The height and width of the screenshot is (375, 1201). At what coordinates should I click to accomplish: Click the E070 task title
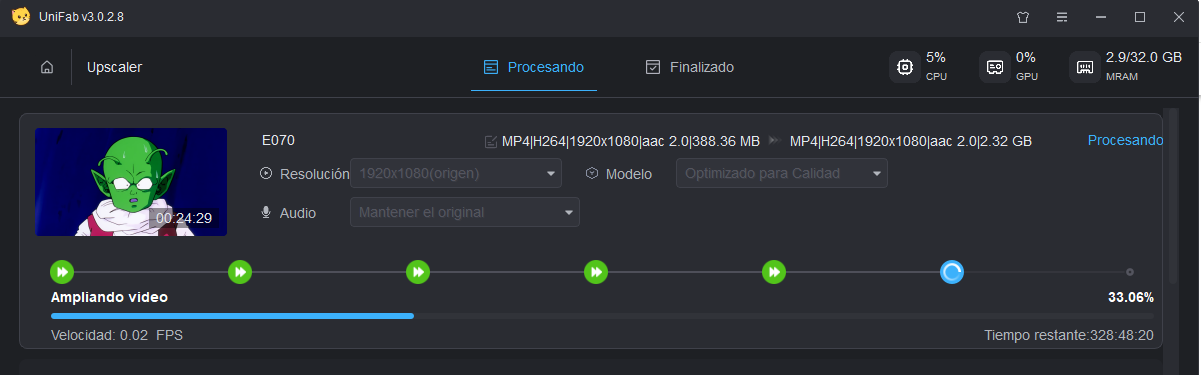point(278,140)
